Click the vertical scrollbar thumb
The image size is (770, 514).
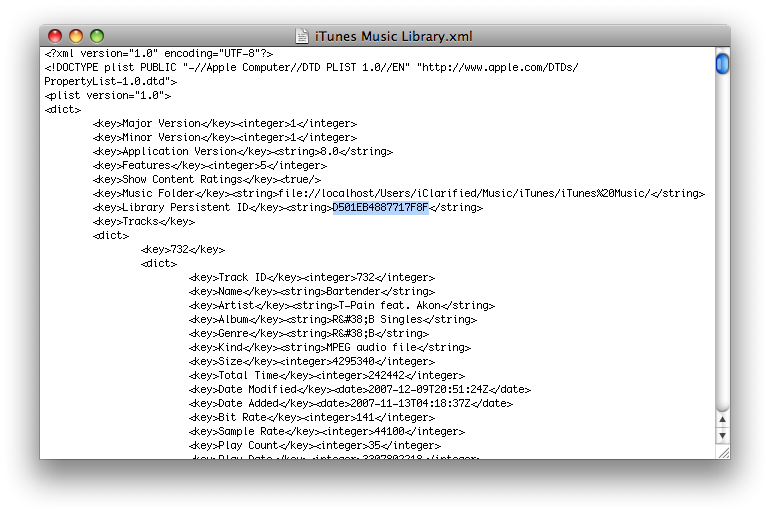click(722, 64)
